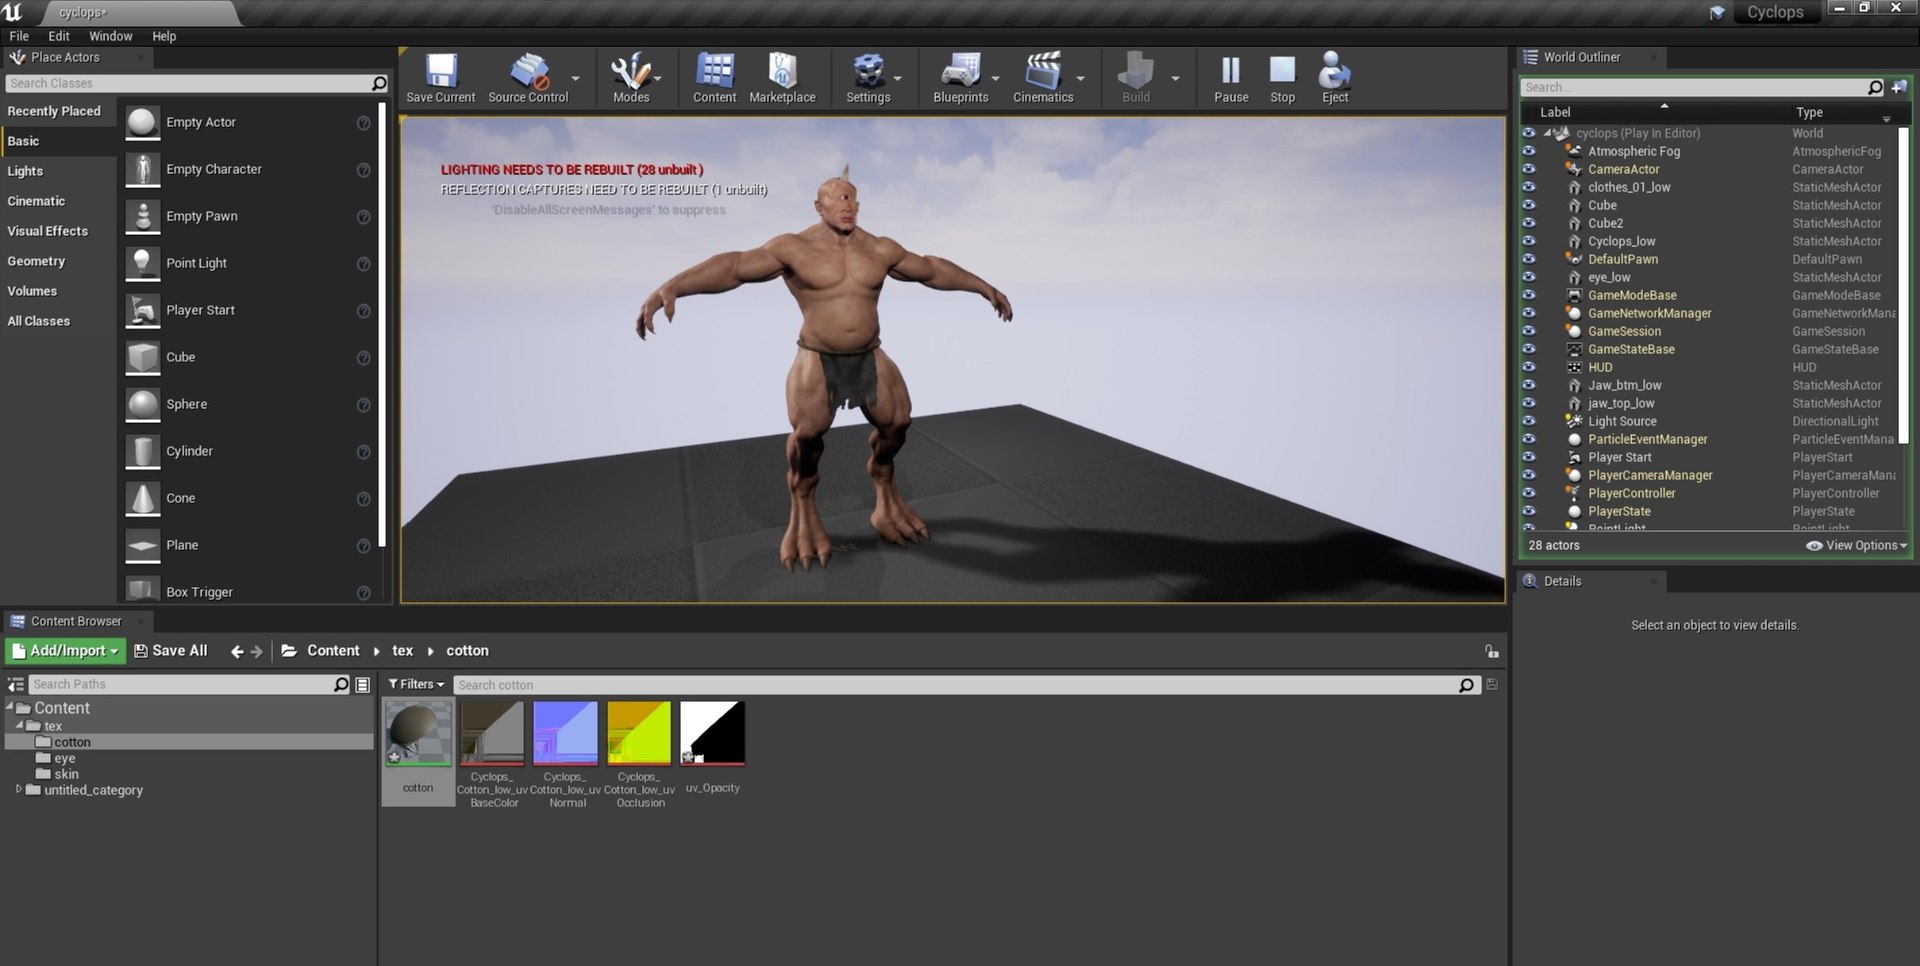Open the Build options dropdown arrow
The width and height of the screenshot is (1920, 966).
(1175, 78)
